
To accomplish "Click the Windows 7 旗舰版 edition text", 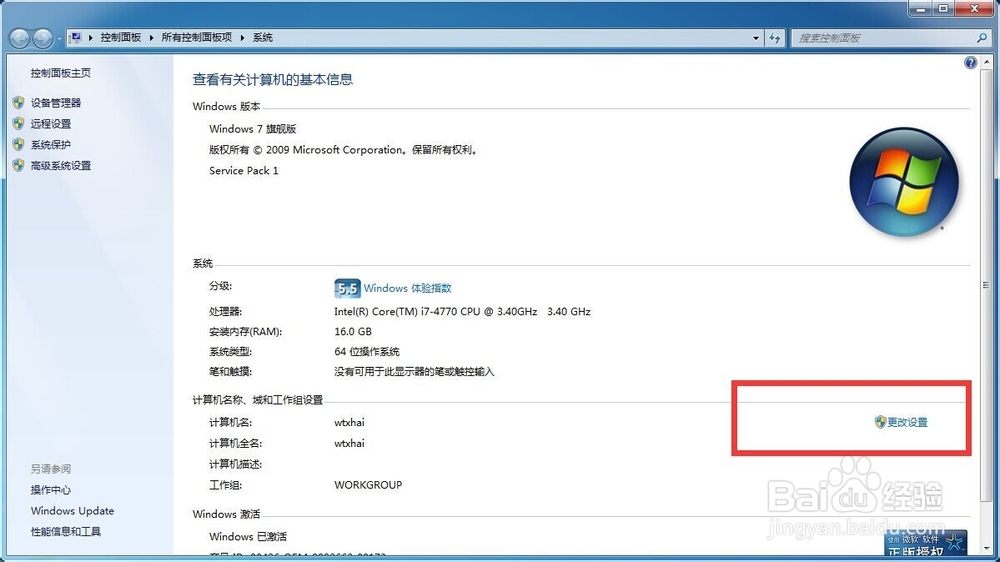I will point(253,129).
